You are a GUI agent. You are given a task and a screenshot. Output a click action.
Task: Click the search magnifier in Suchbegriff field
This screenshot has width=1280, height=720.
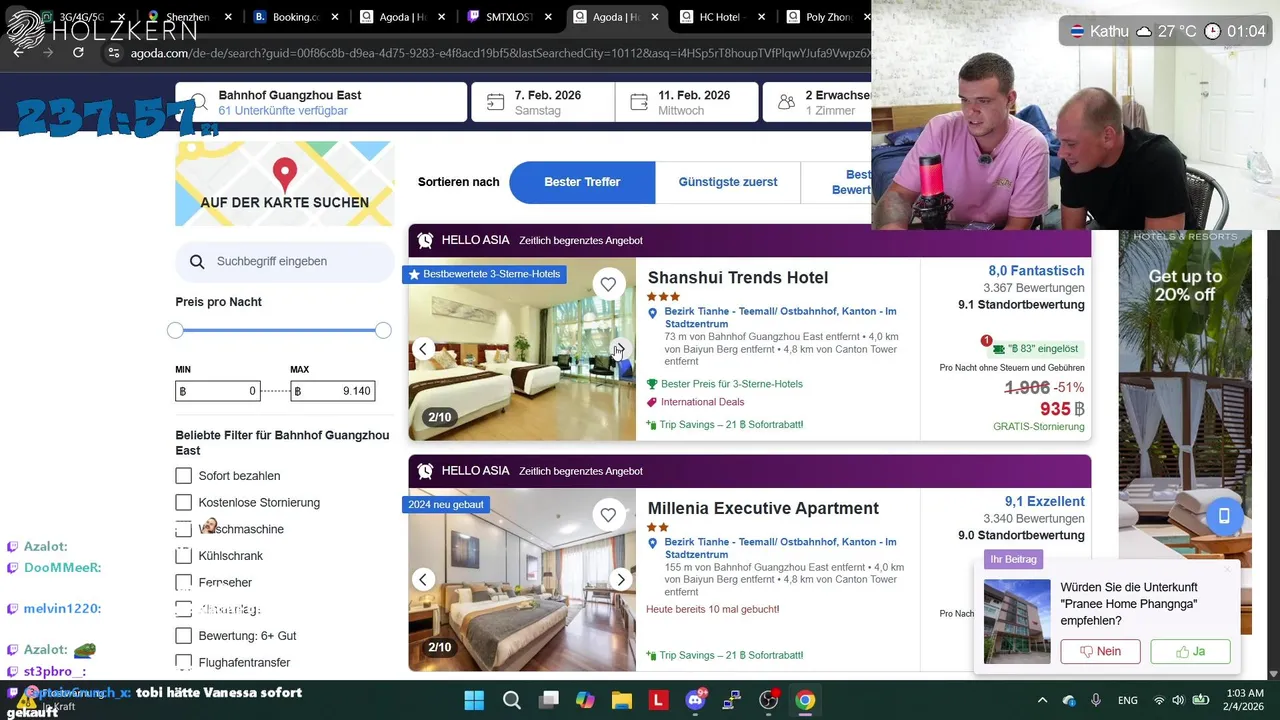tap(197, 262)
